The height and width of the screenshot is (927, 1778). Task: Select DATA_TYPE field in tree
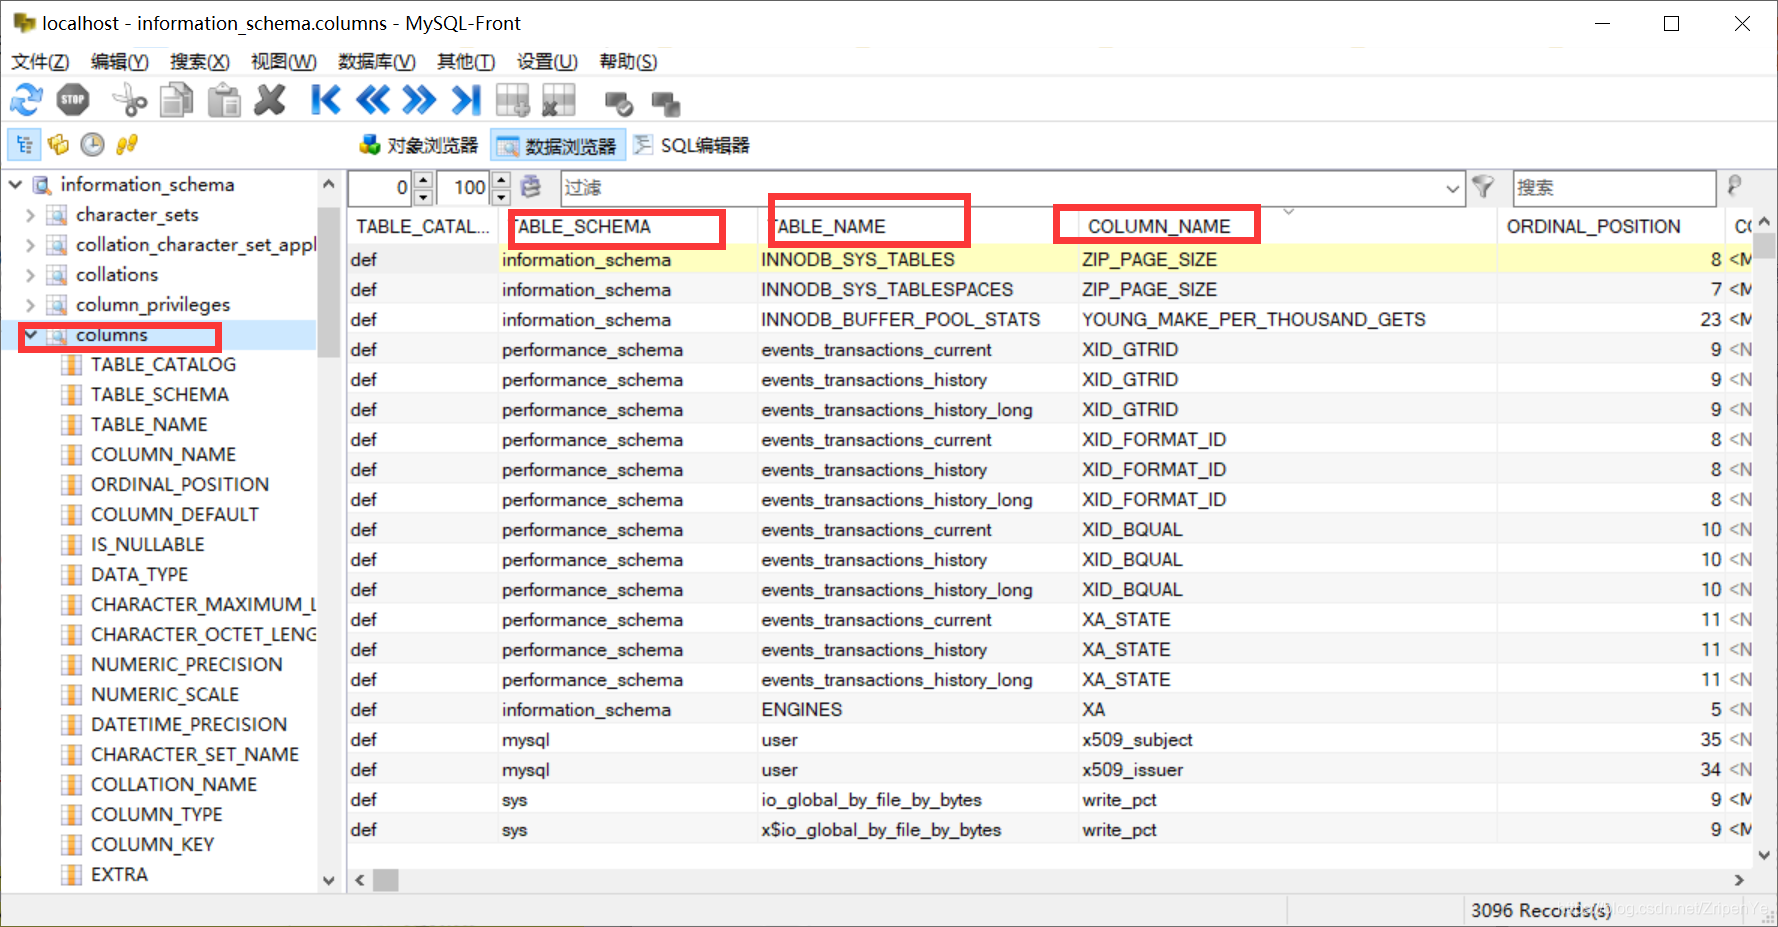[139, 575]
